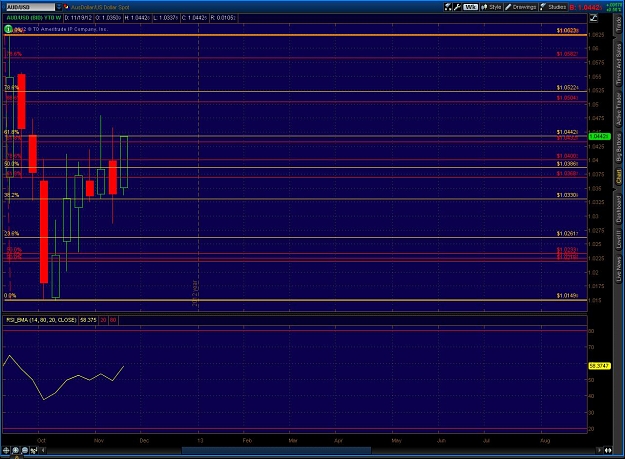Open the Times And Sales sidebar tab
The height and width of the screenshot is (459, 625).
(x=618, y=65)
